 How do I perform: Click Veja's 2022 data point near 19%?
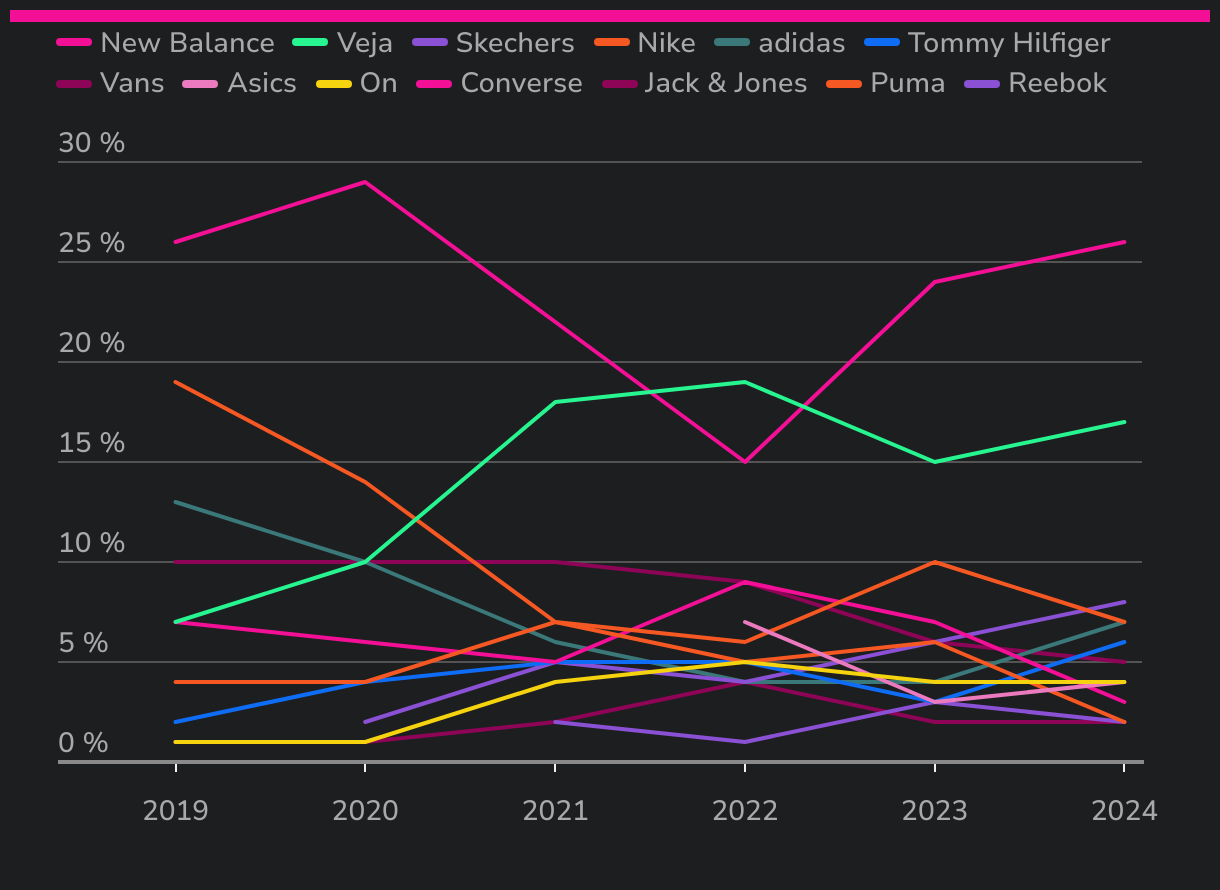coord(745,382)
